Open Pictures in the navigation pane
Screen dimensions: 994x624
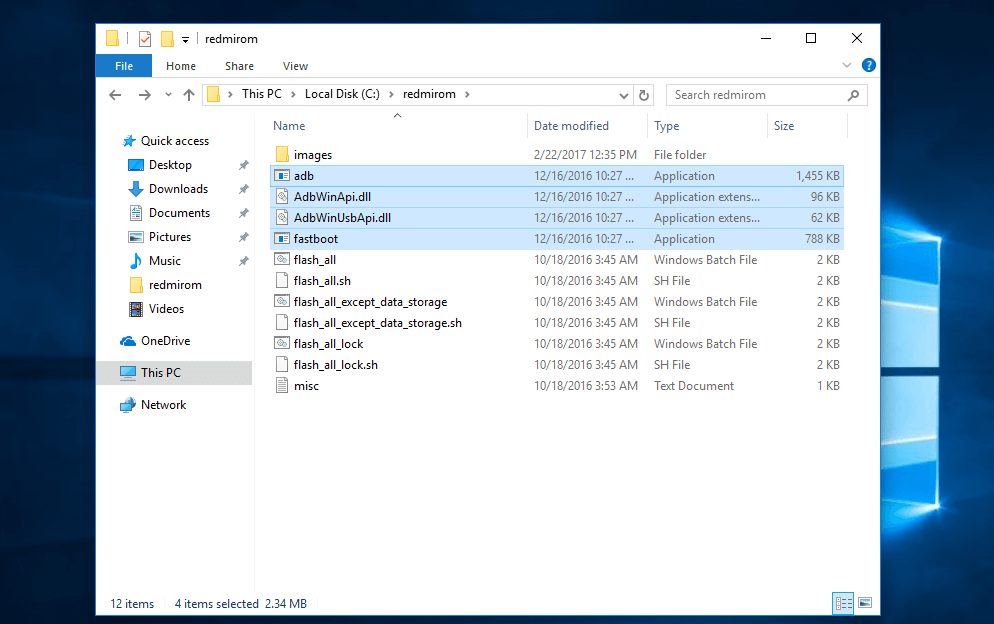click(169, 237)
